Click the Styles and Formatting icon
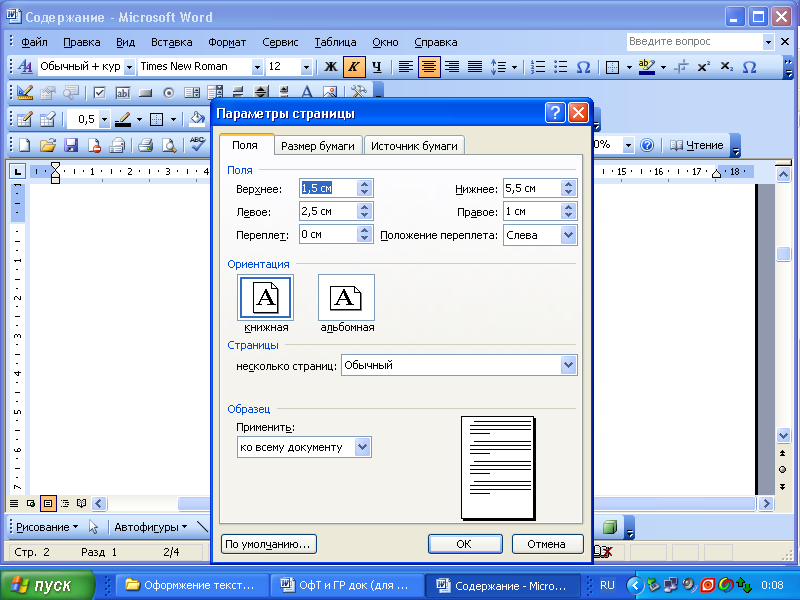Viewport: 800px width, 600px height. (x=24, y=67)
